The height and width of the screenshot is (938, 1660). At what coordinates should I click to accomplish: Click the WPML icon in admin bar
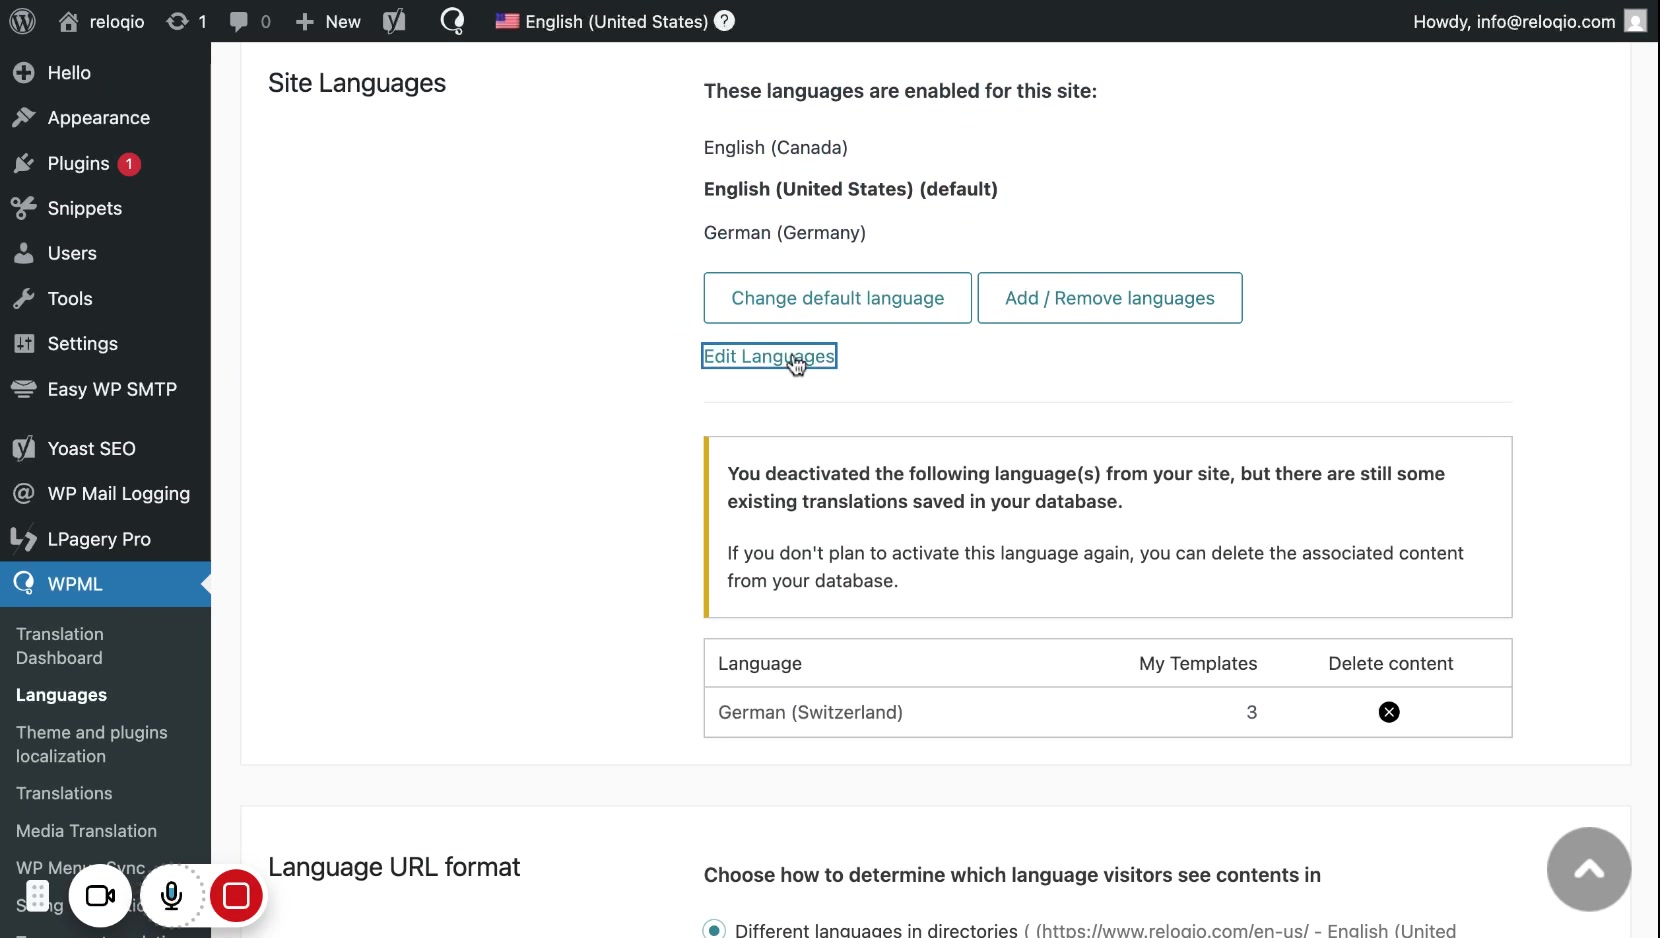coord(452,21)
